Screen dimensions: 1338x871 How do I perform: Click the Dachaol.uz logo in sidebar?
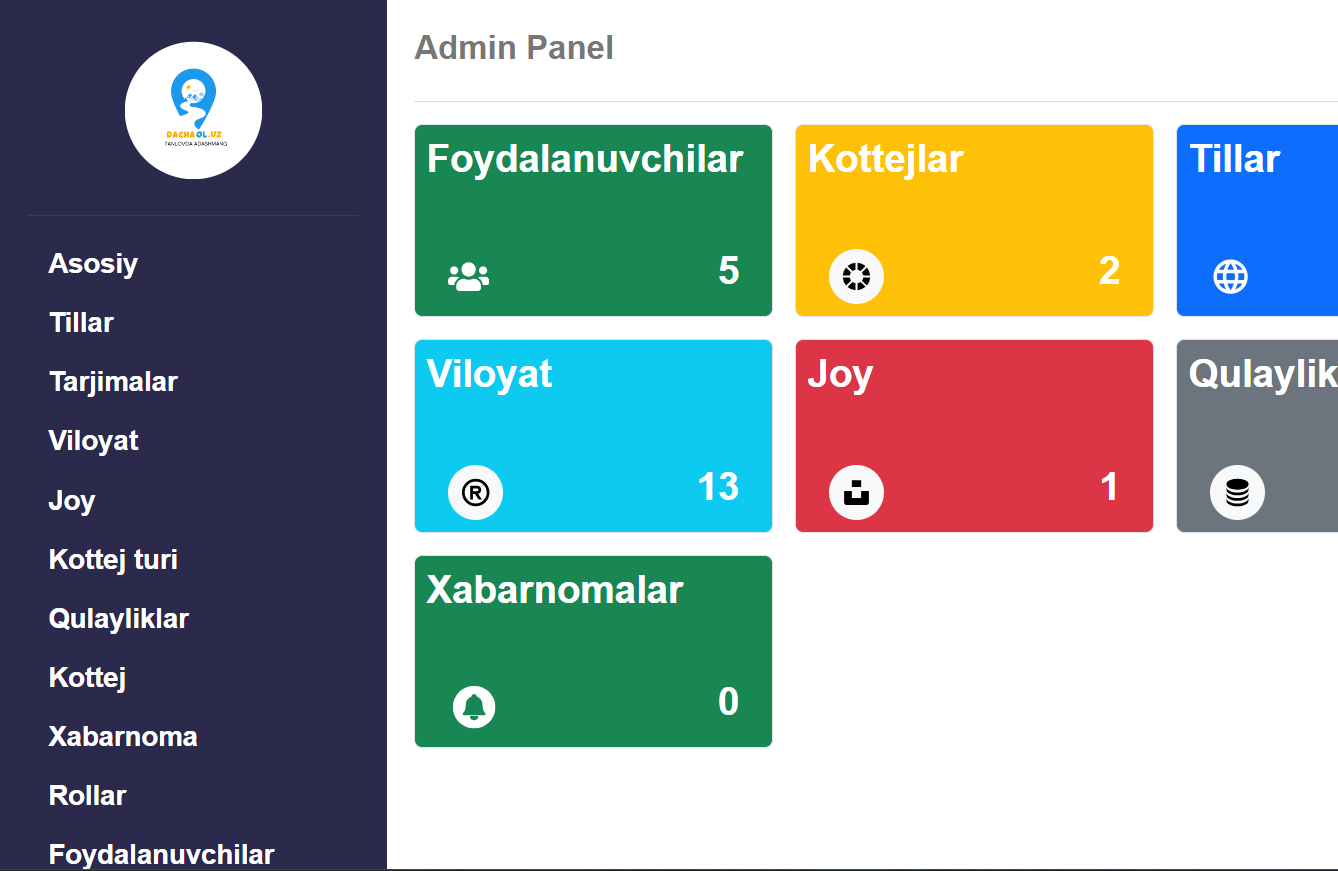click(193, 110)
